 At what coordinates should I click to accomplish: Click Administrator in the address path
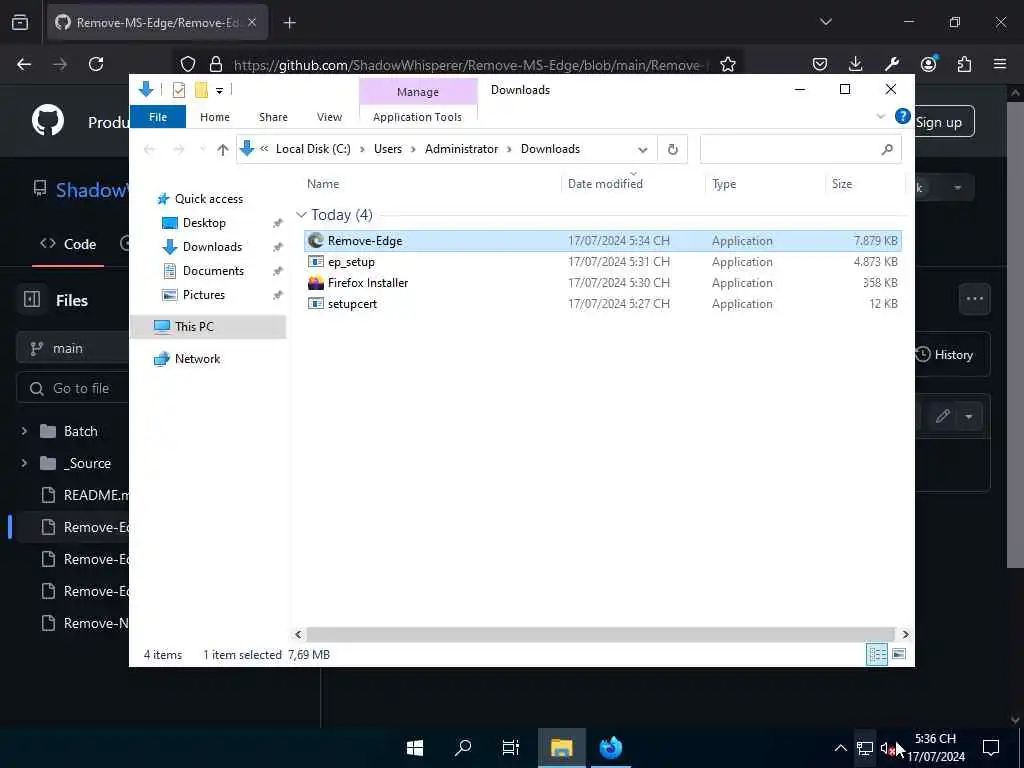[462, 149]
